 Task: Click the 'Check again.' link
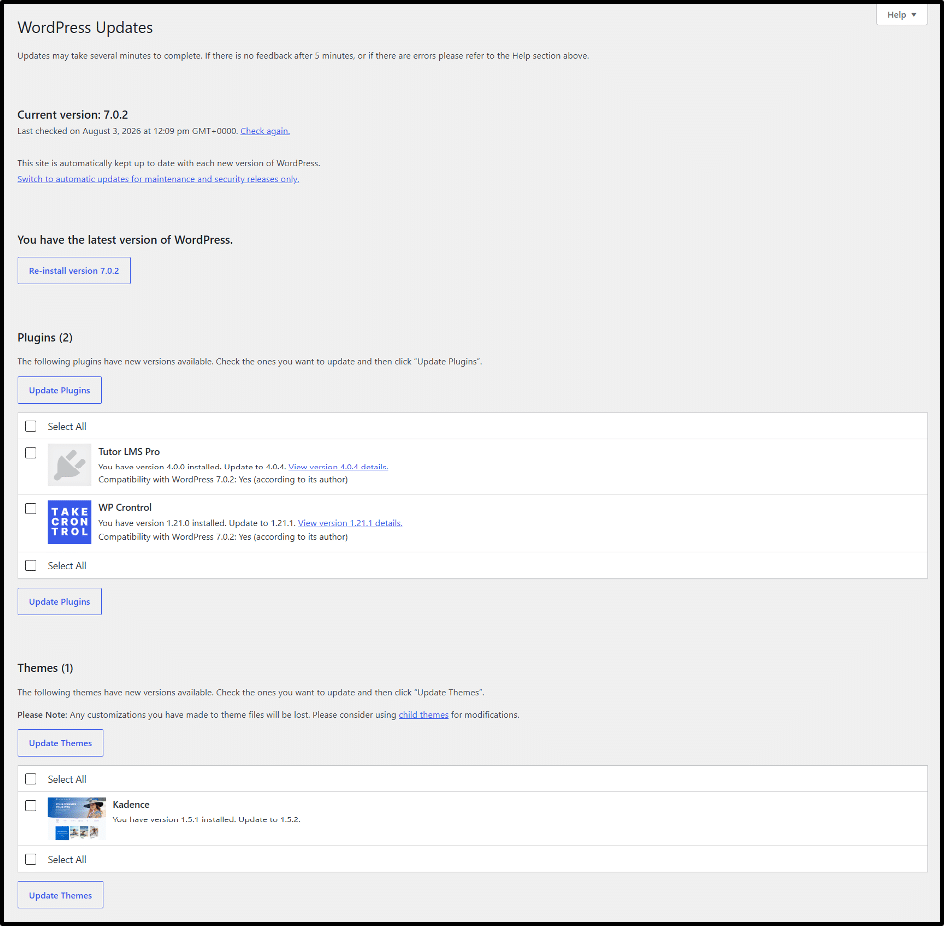pos(265,131)
